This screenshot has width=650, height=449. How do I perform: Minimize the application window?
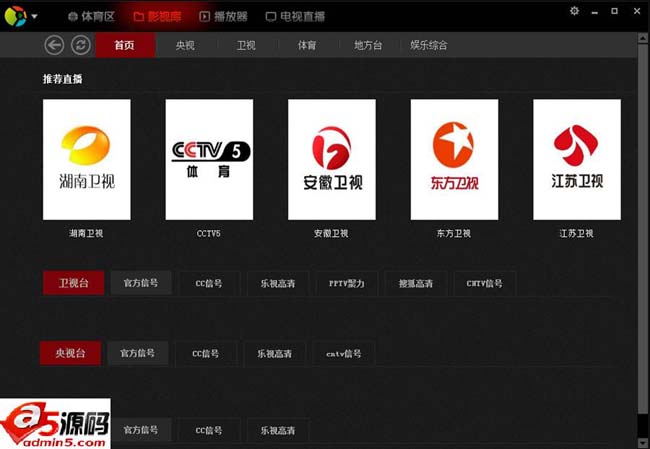tap(594, 12)
